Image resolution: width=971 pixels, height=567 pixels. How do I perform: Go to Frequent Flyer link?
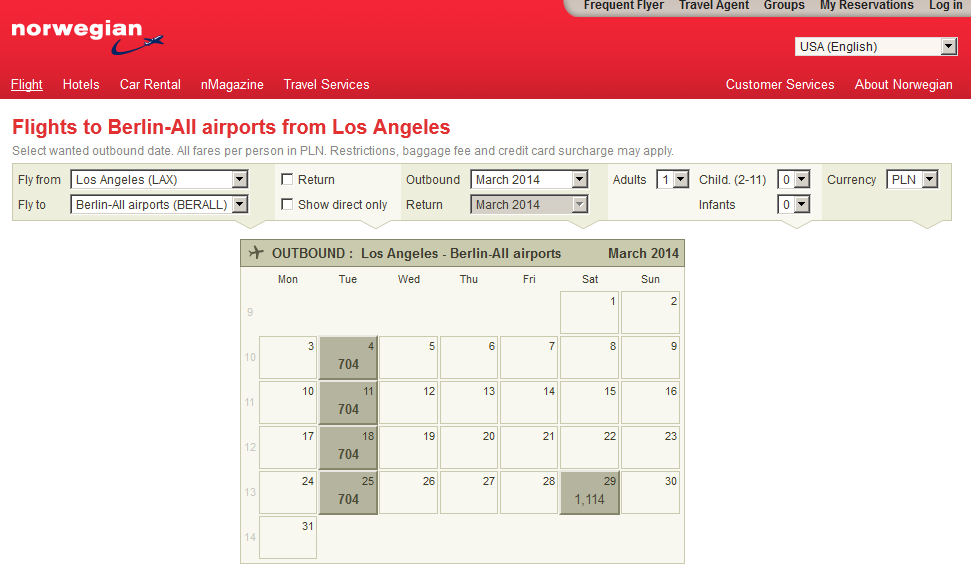click(x=624, y=6)
